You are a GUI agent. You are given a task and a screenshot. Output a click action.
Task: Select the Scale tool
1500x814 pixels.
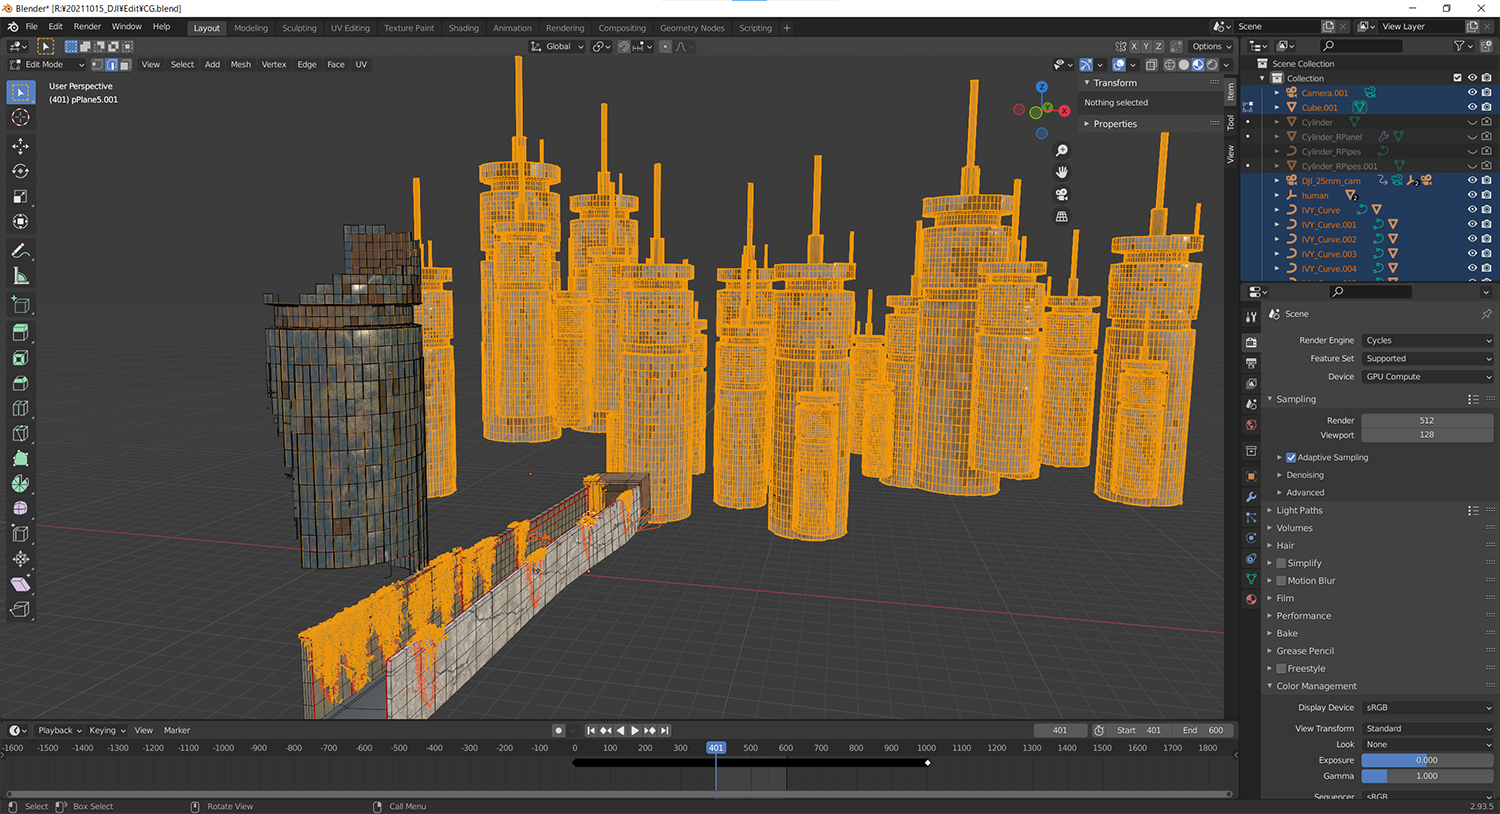click(20, 197)
